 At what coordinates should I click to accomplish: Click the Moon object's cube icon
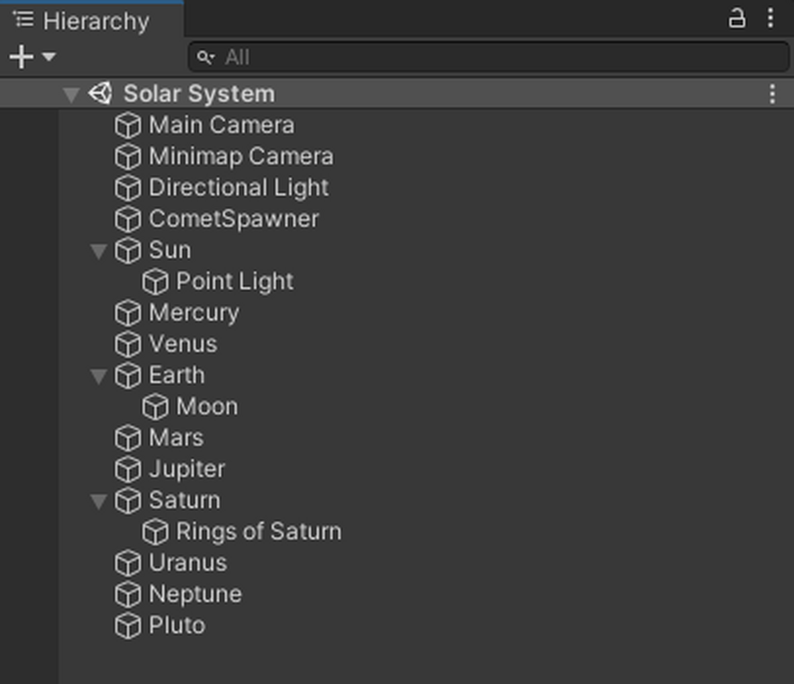click(x=155, y=407)
